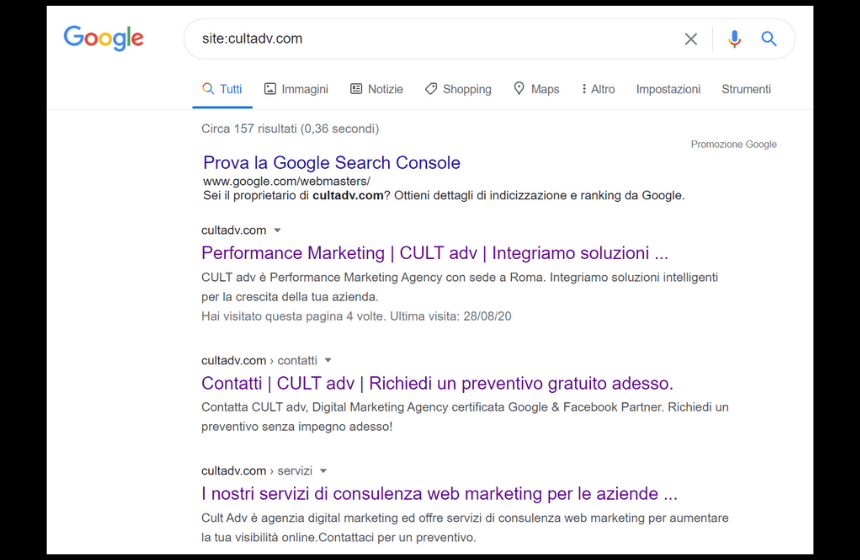Open the Prova la Google Search Console link
Image resolution: width=860 pixels, height=560 pixels.
(331, 162)
